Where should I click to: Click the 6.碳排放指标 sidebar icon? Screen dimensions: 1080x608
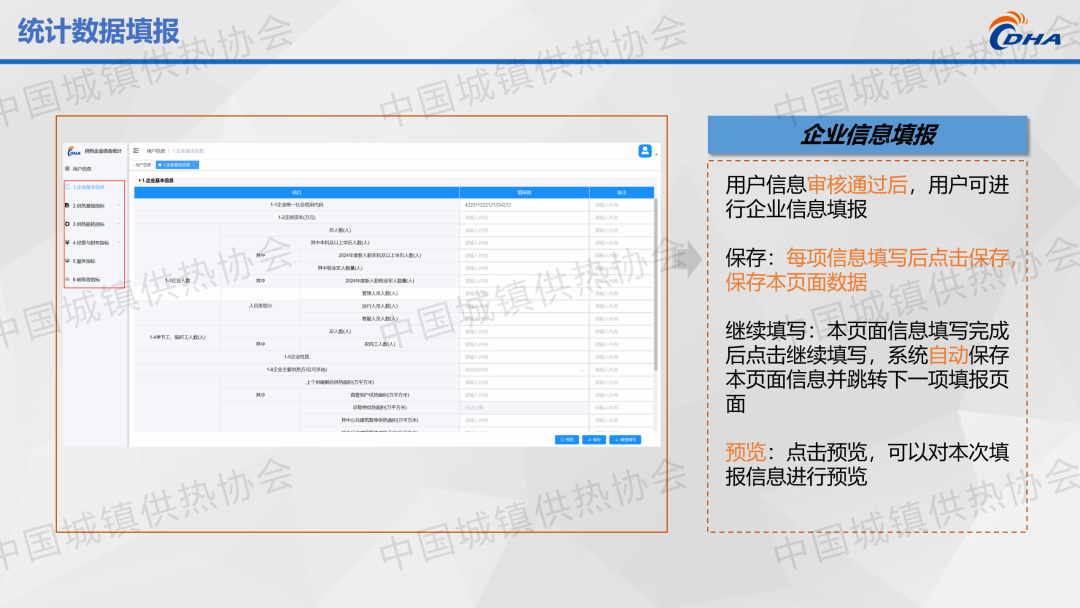(67, 279)
